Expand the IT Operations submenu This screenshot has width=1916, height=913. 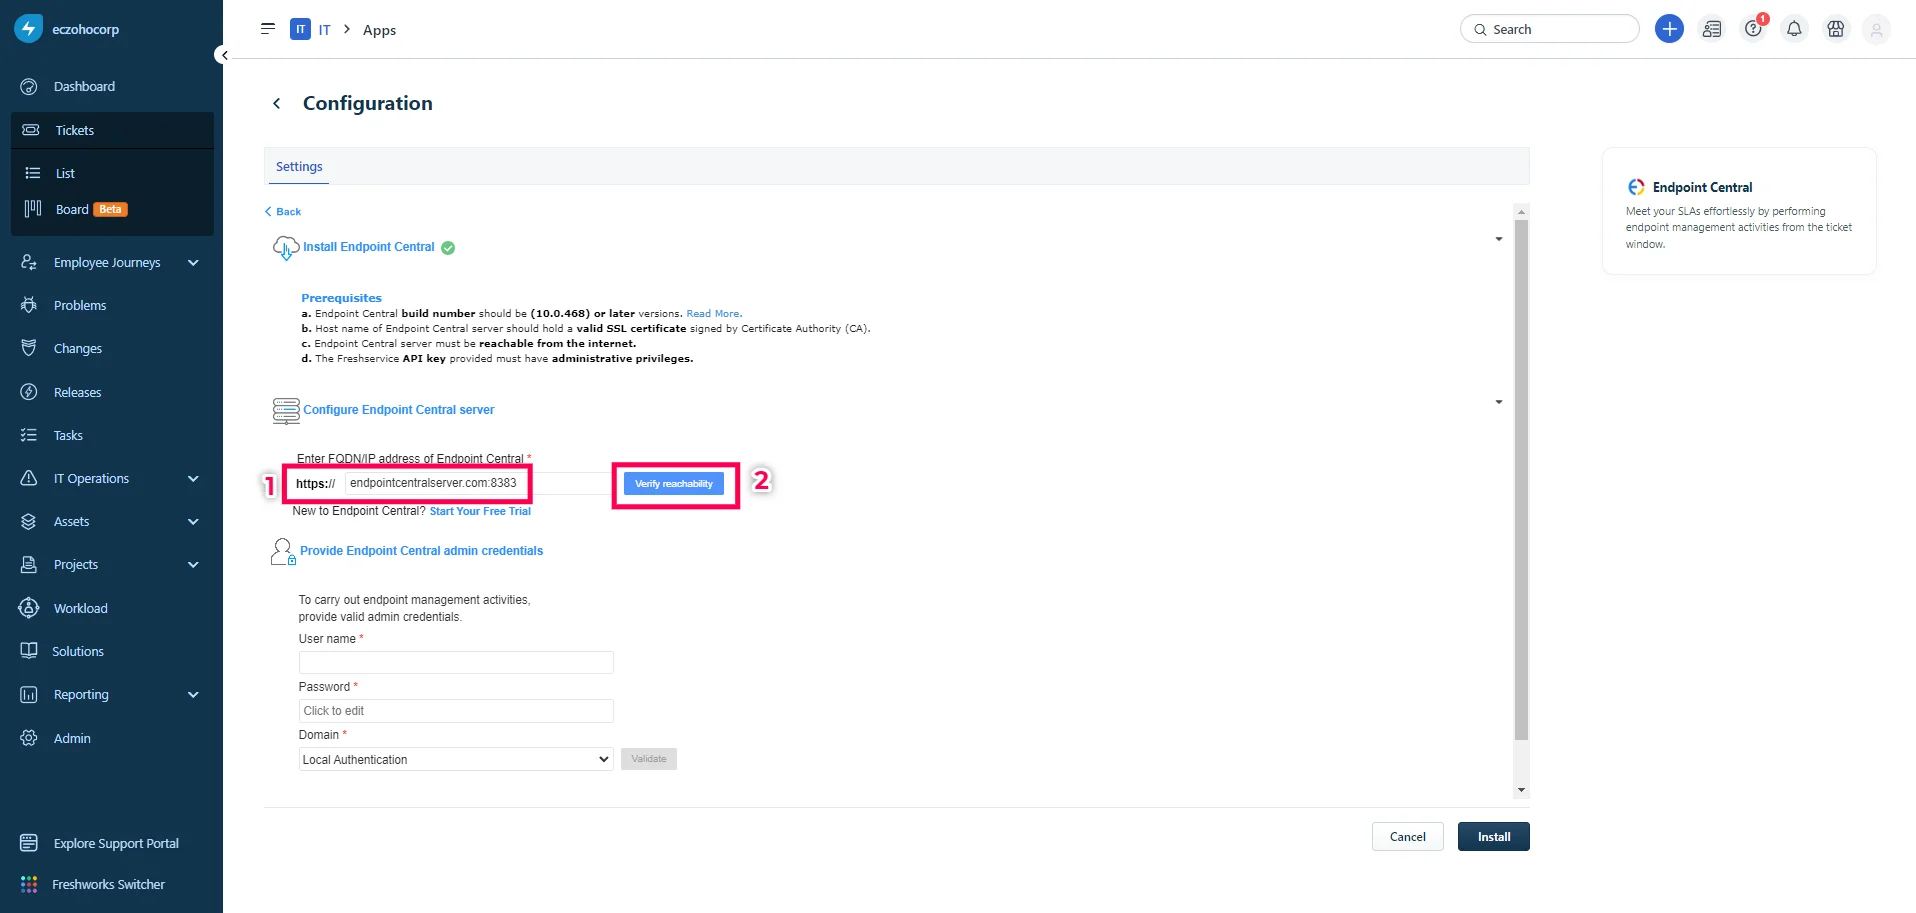pos(193,478)
